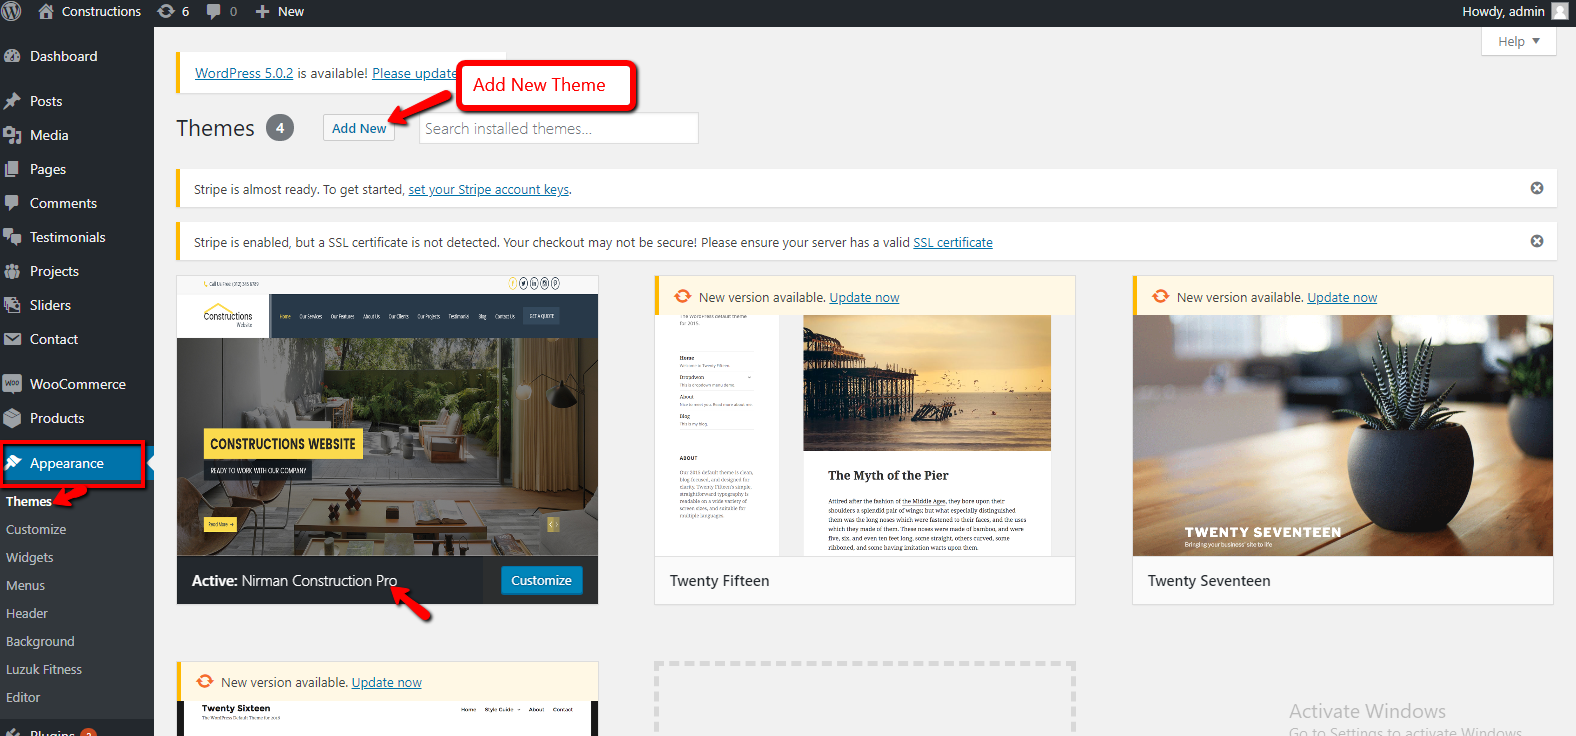Image resolution: width=1576 pixels, height=736 pixels.
Task: Click the Products box icon
Action: click(12, 418)
